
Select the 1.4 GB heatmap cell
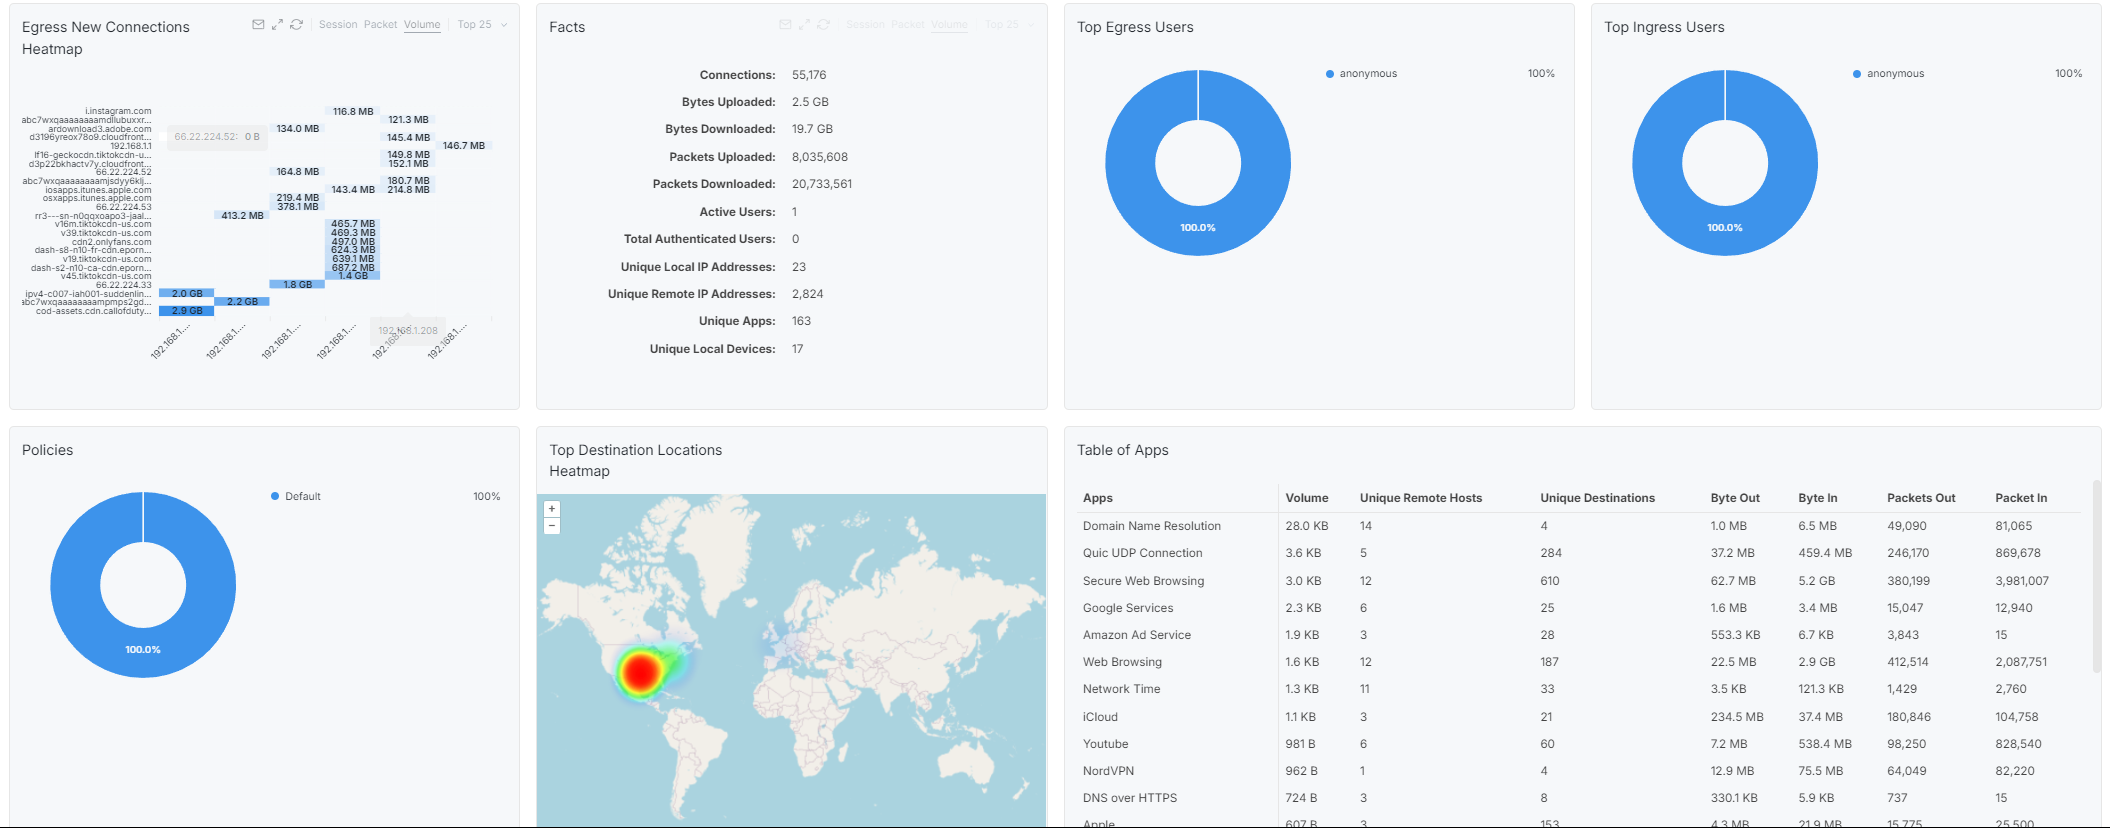tap(353, 276)
